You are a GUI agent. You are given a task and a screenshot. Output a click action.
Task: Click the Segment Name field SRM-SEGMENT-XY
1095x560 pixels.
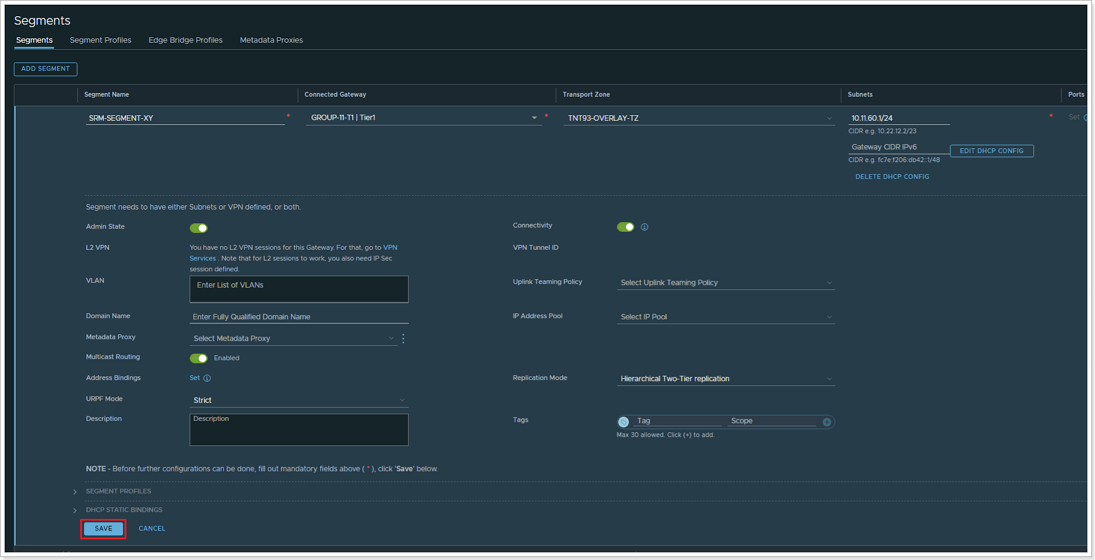click(x=185, y=118)
